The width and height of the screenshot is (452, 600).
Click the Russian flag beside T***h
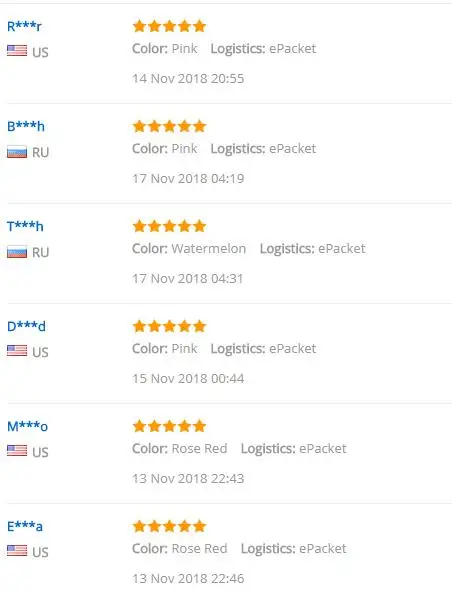pyautogui.click(x=17, y=252)
